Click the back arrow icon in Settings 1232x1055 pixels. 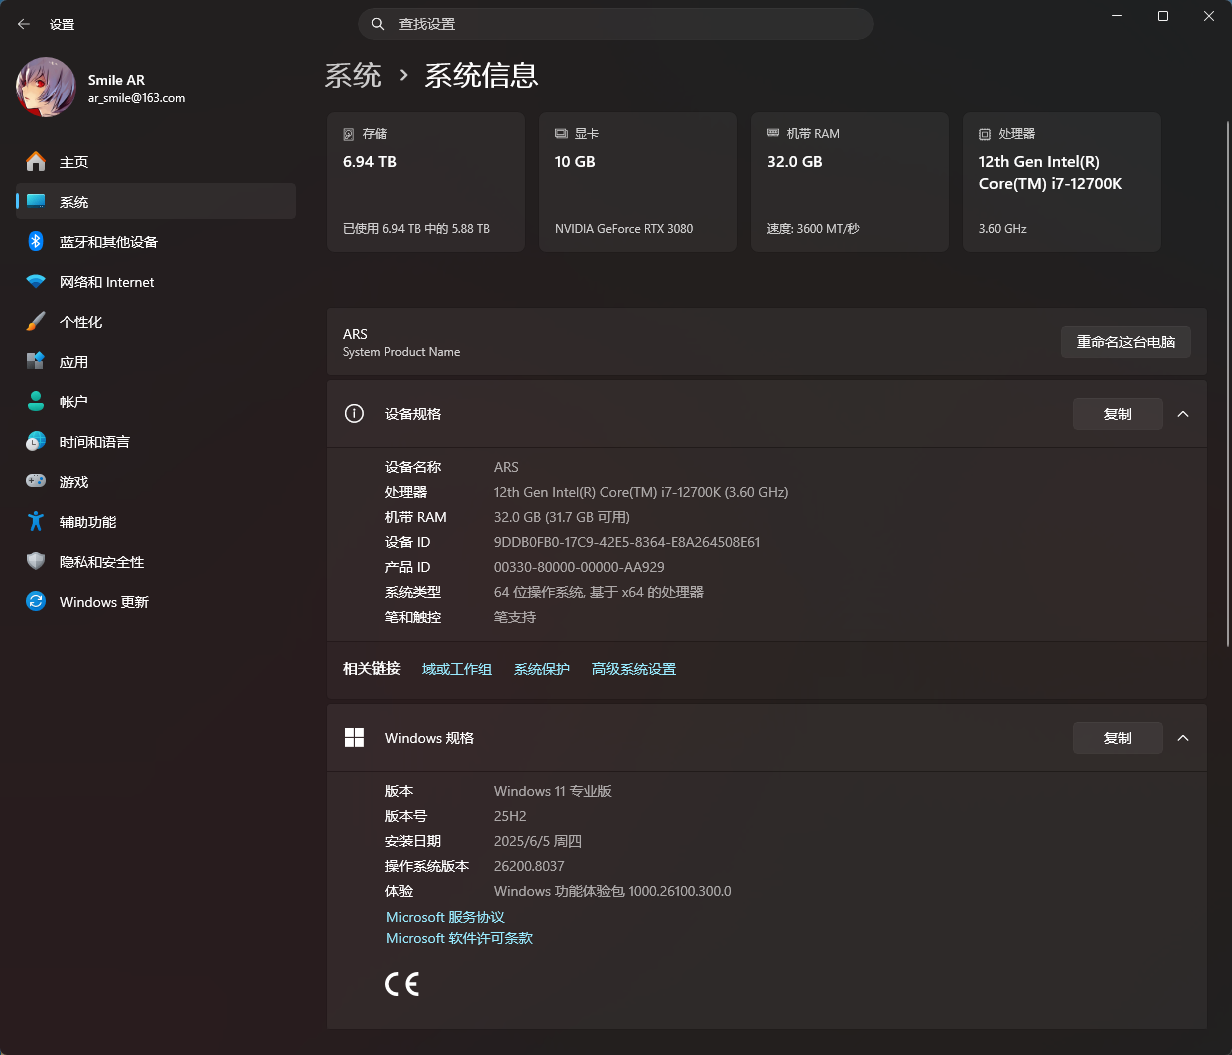[x=24, y=24]
